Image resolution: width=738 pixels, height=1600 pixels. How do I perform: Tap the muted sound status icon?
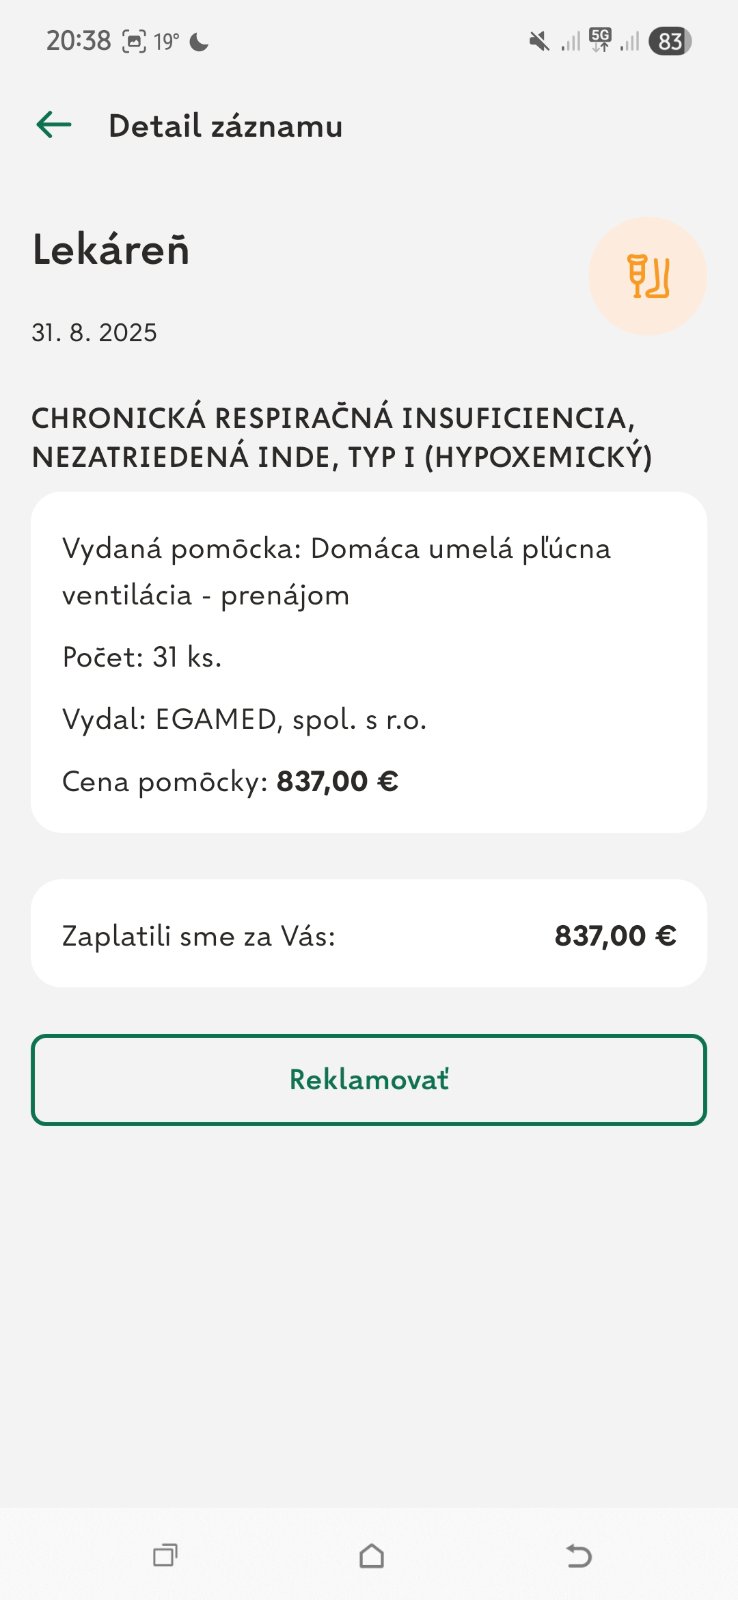pyautogui.click(x=539, y=41)
